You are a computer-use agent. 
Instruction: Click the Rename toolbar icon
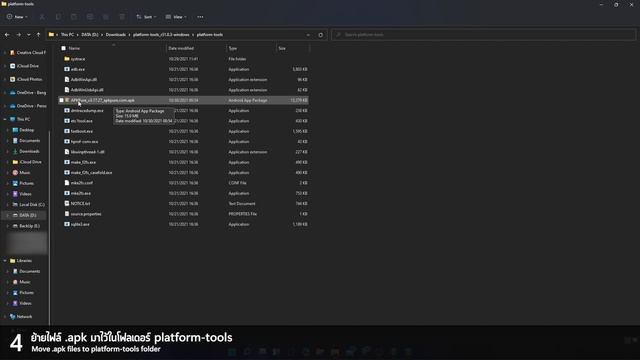point(90,17)
